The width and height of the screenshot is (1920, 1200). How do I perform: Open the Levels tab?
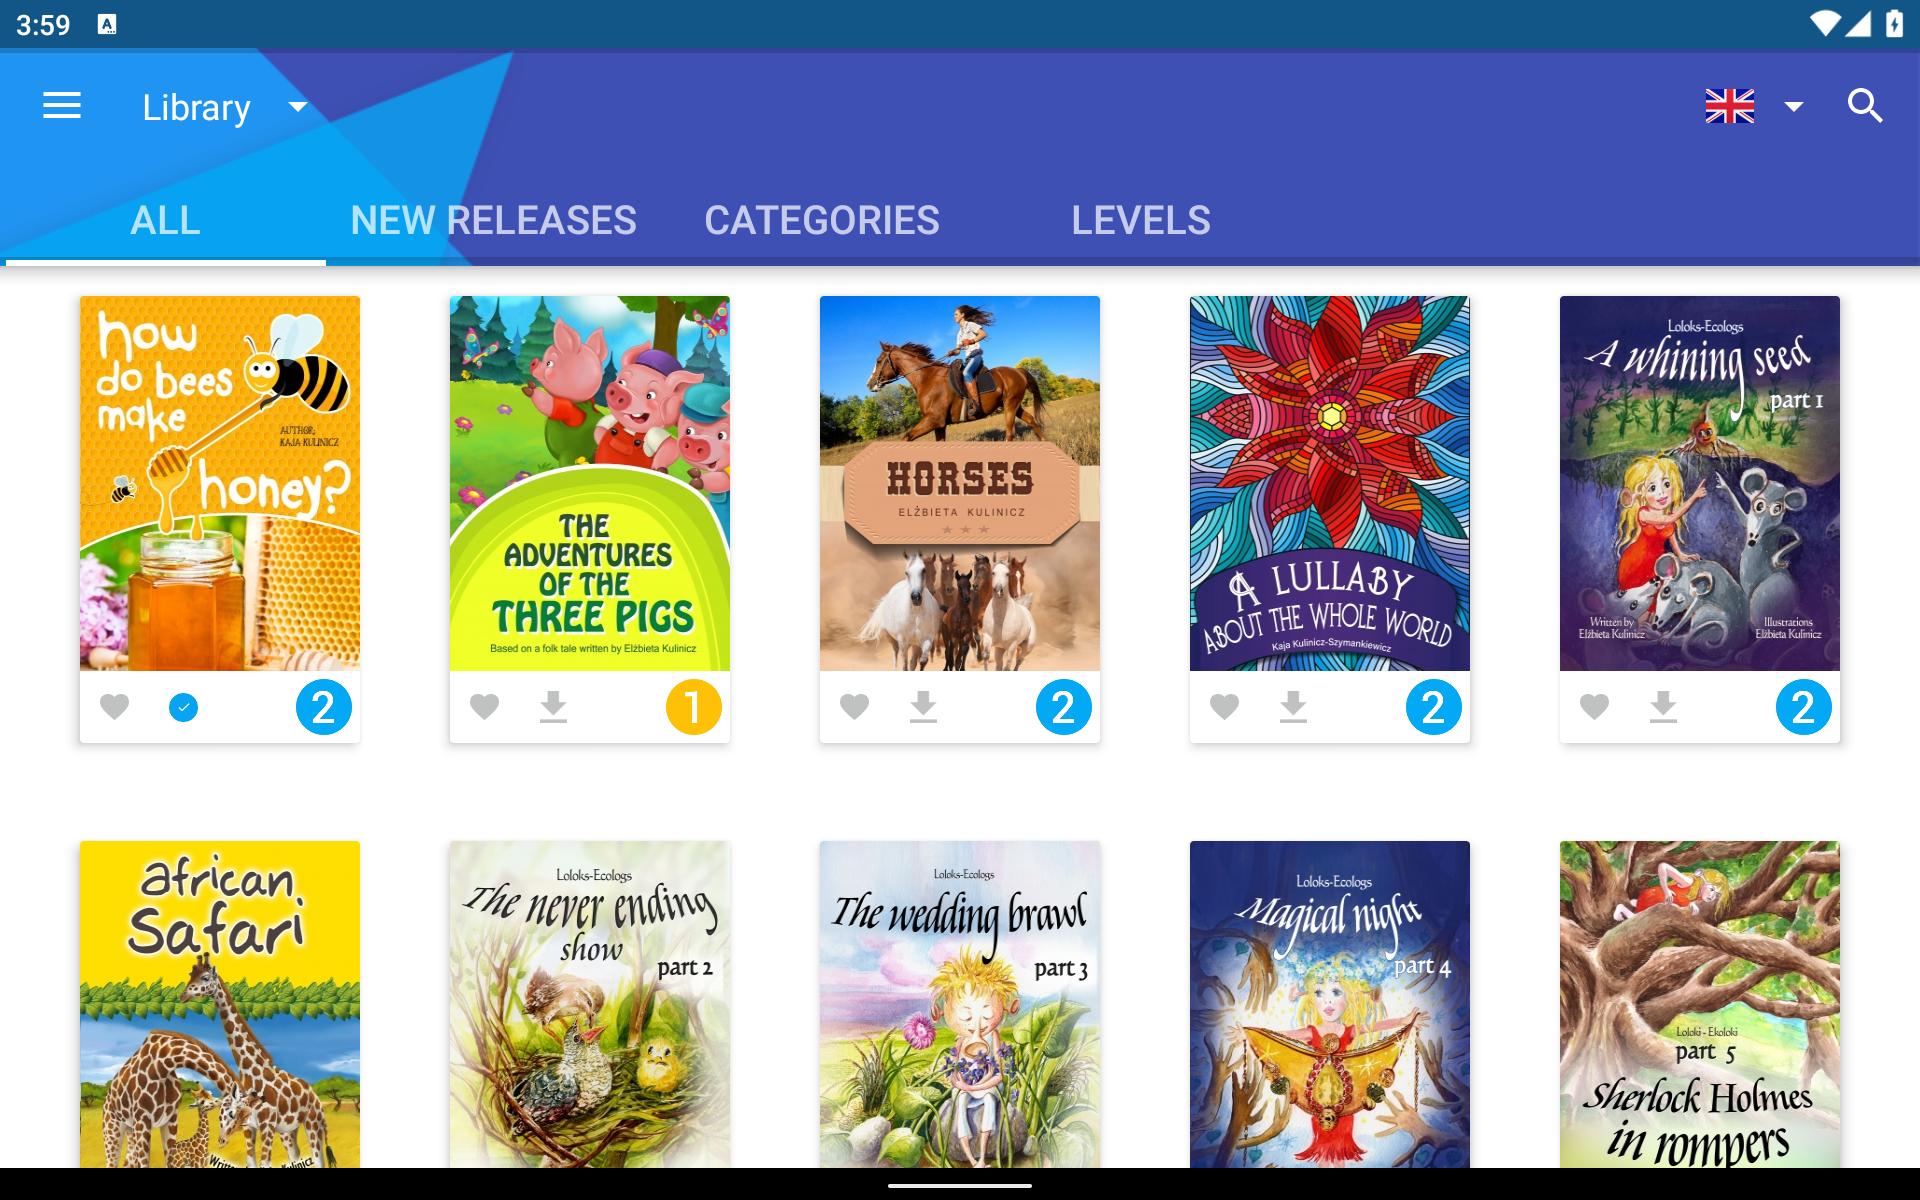(1141, 220)
